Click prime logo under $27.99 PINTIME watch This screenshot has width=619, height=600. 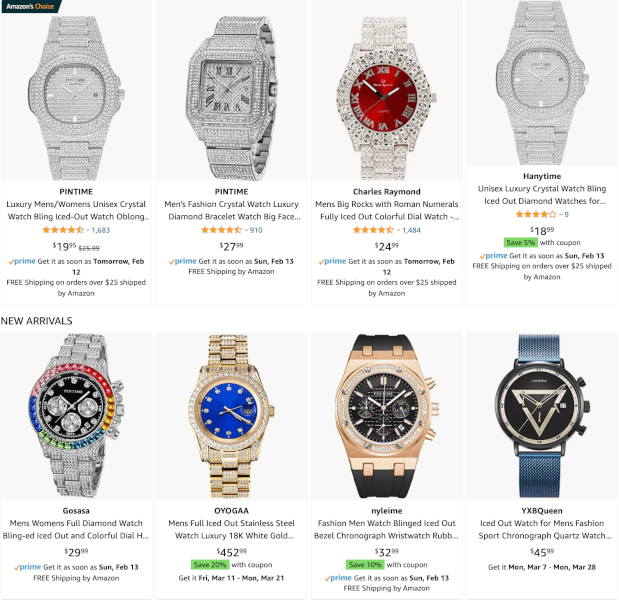[x=183, y=261]
